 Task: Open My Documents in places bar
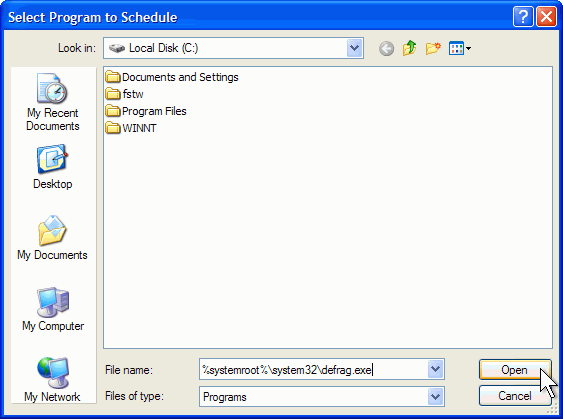tap(52, 237)
